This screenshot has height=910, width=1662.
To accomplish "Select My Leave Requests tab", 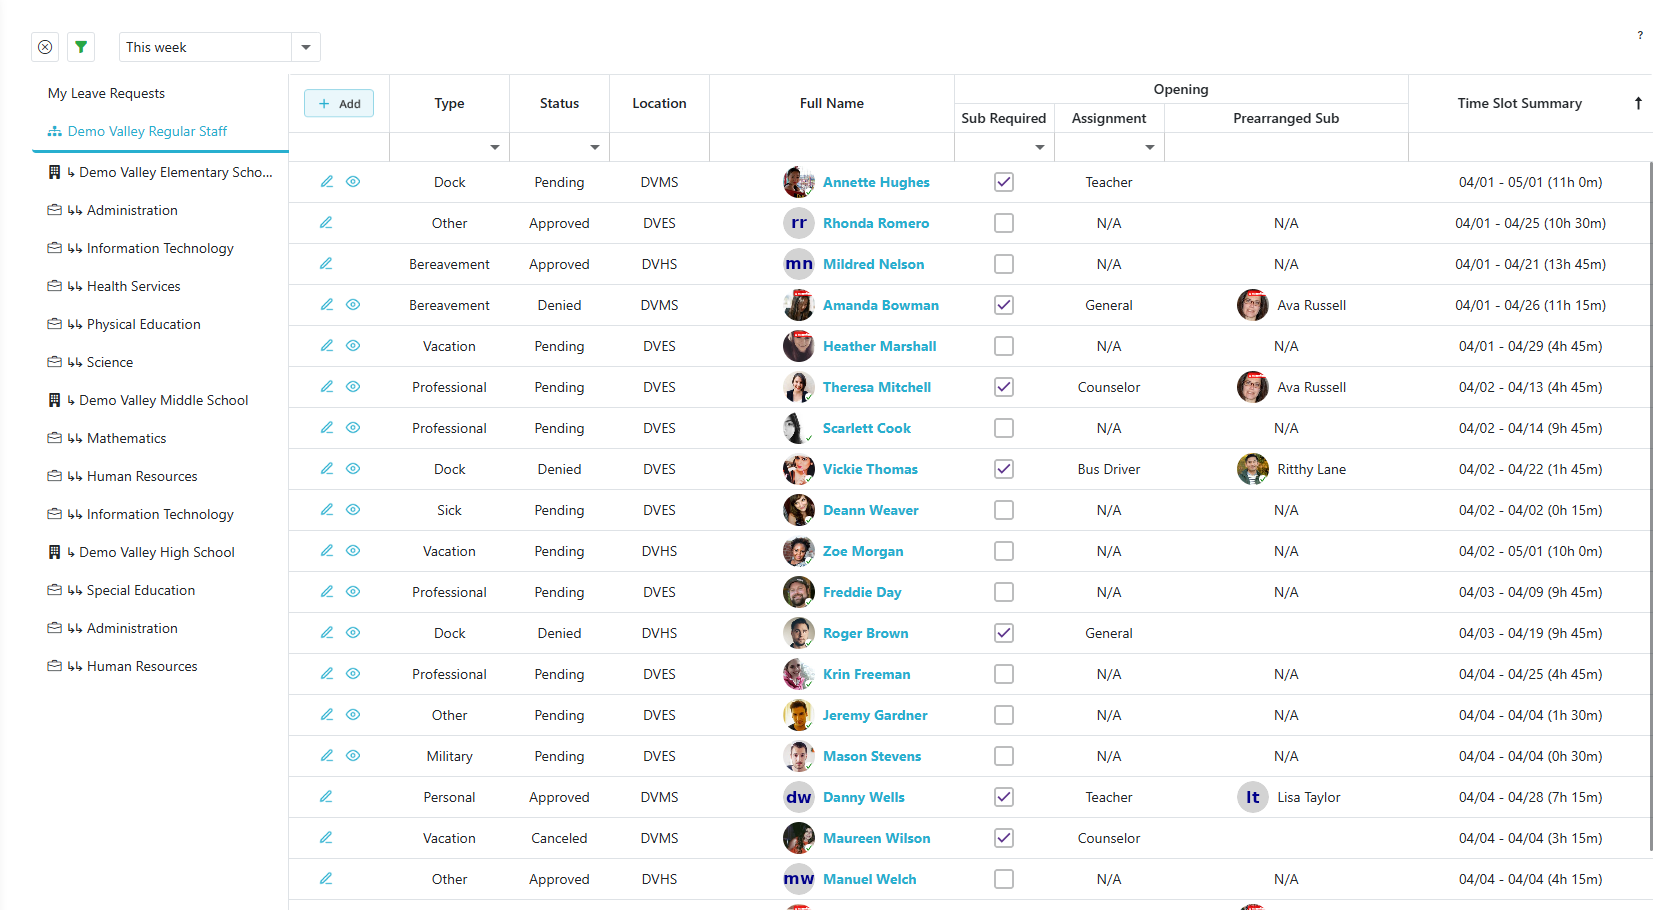I will tap(106, 93).
